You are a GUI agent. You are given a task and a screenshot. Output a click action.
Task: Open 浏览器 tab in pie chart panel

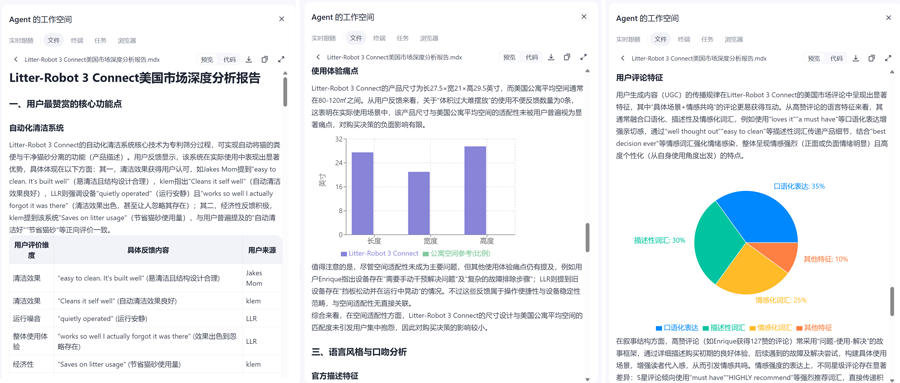[734, 40]
